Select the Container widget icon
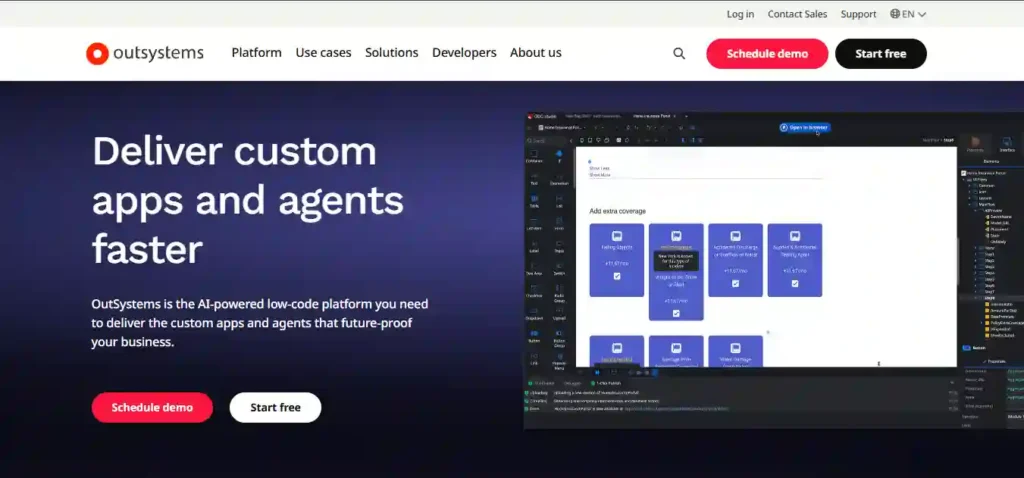1024x478 pixels. coord(534,153)
